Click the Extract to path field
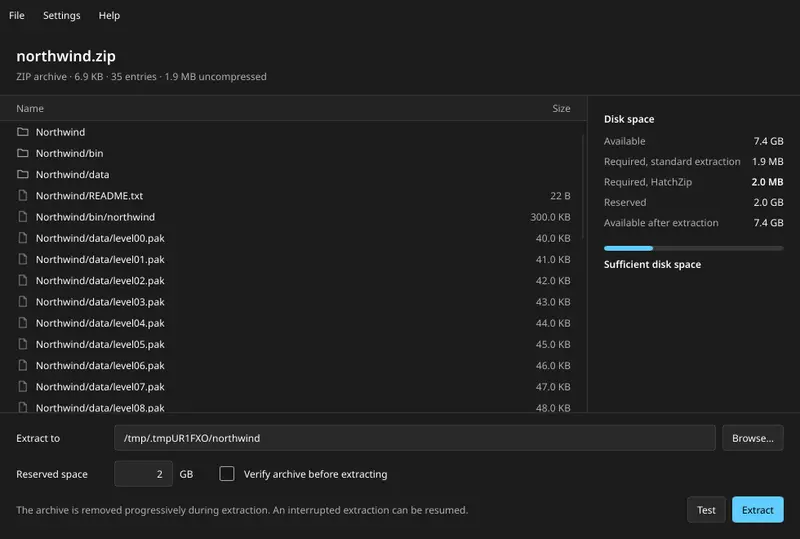This screenshot has height=539, width=800. coord(415,438)
